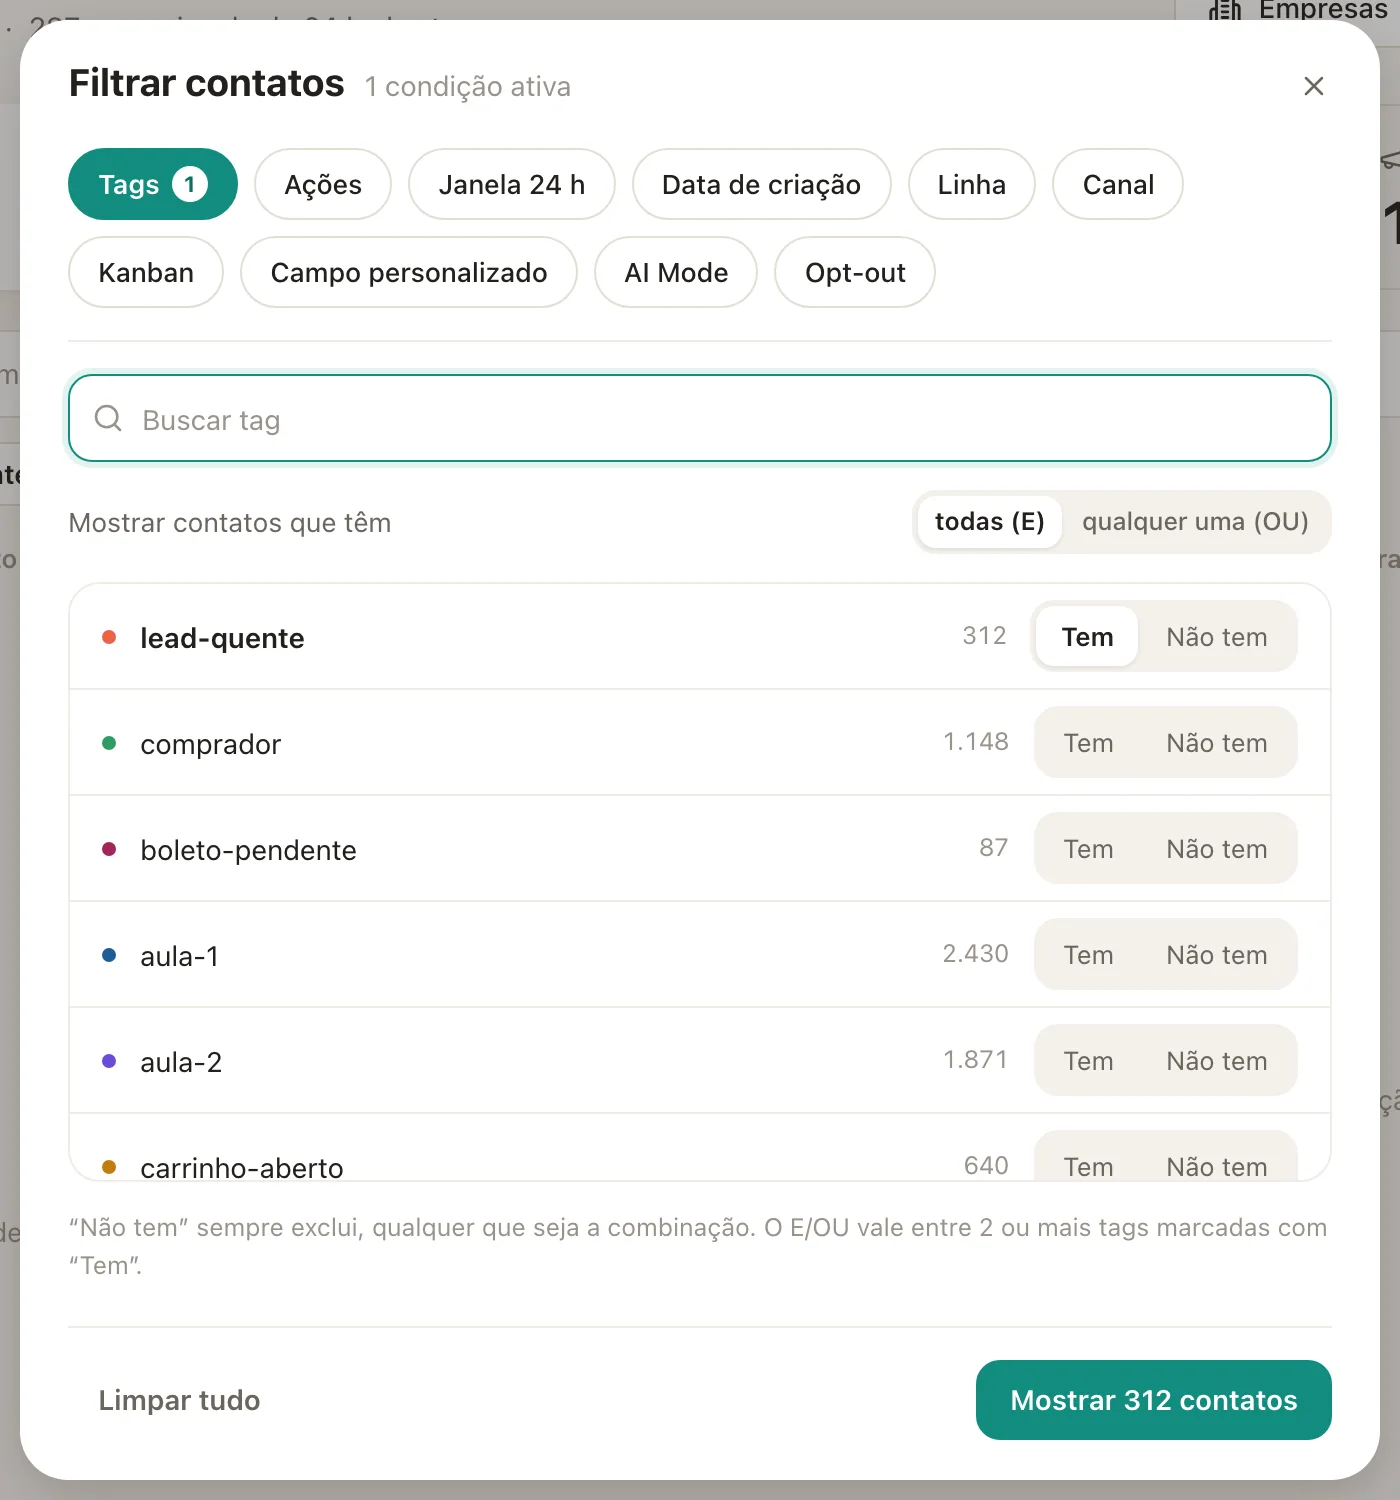This screenshot has width=1400, height=1500.
Task: Mark aula-1 as Não tem
Action: click(1217, 954)
